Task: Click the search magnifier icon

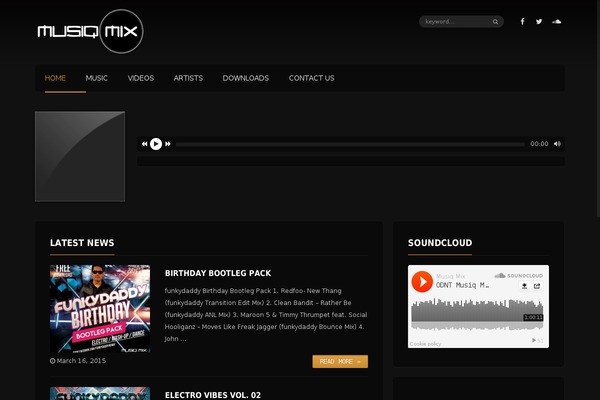Action: coord(495,22)
